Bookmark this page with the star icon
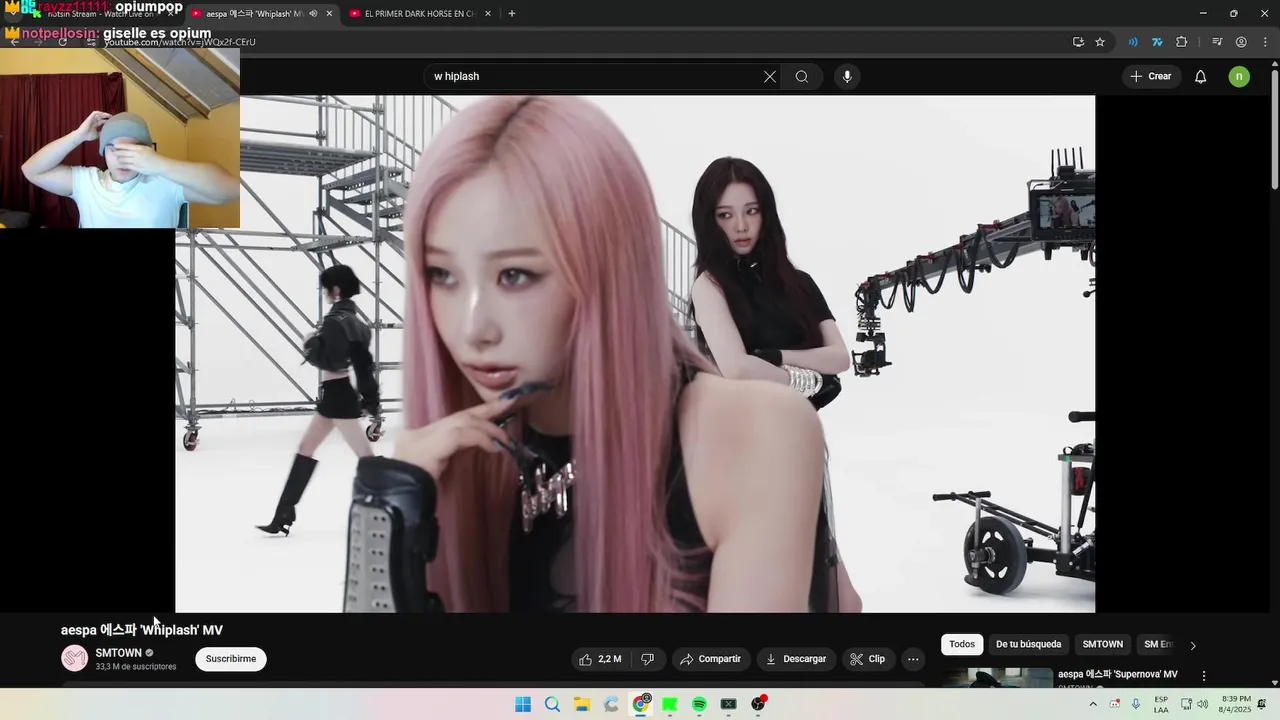Image resolution: width=1280 pixels, height=720 pixels. pyautogui.click(x=1100, y=42)
